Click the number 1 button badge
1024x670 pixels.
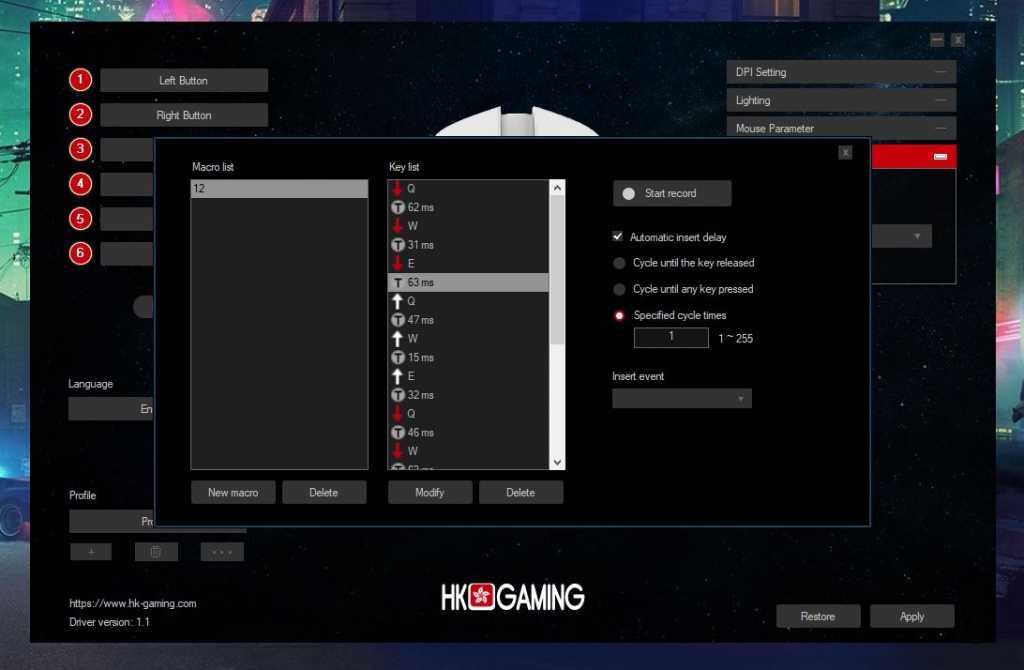click(x=81, y=80)
